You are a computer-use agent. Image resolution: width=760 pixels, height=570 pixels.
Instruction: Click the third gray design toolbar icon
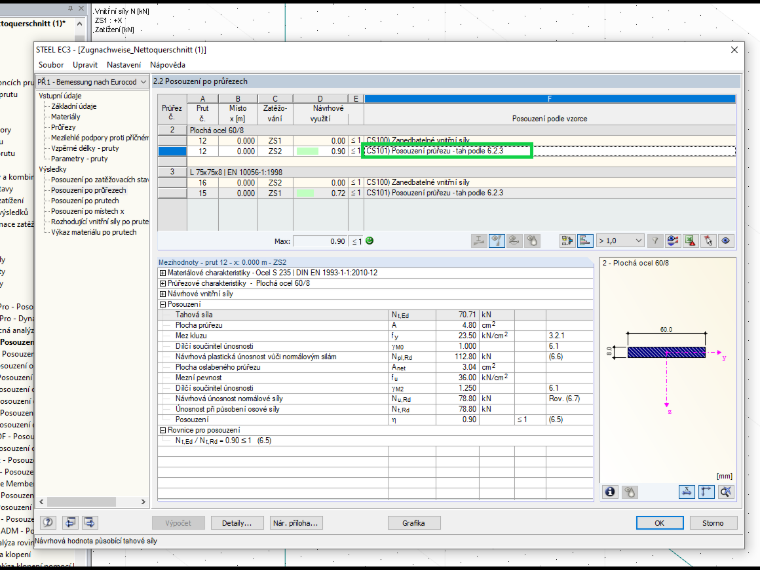[x=514, y=240]
